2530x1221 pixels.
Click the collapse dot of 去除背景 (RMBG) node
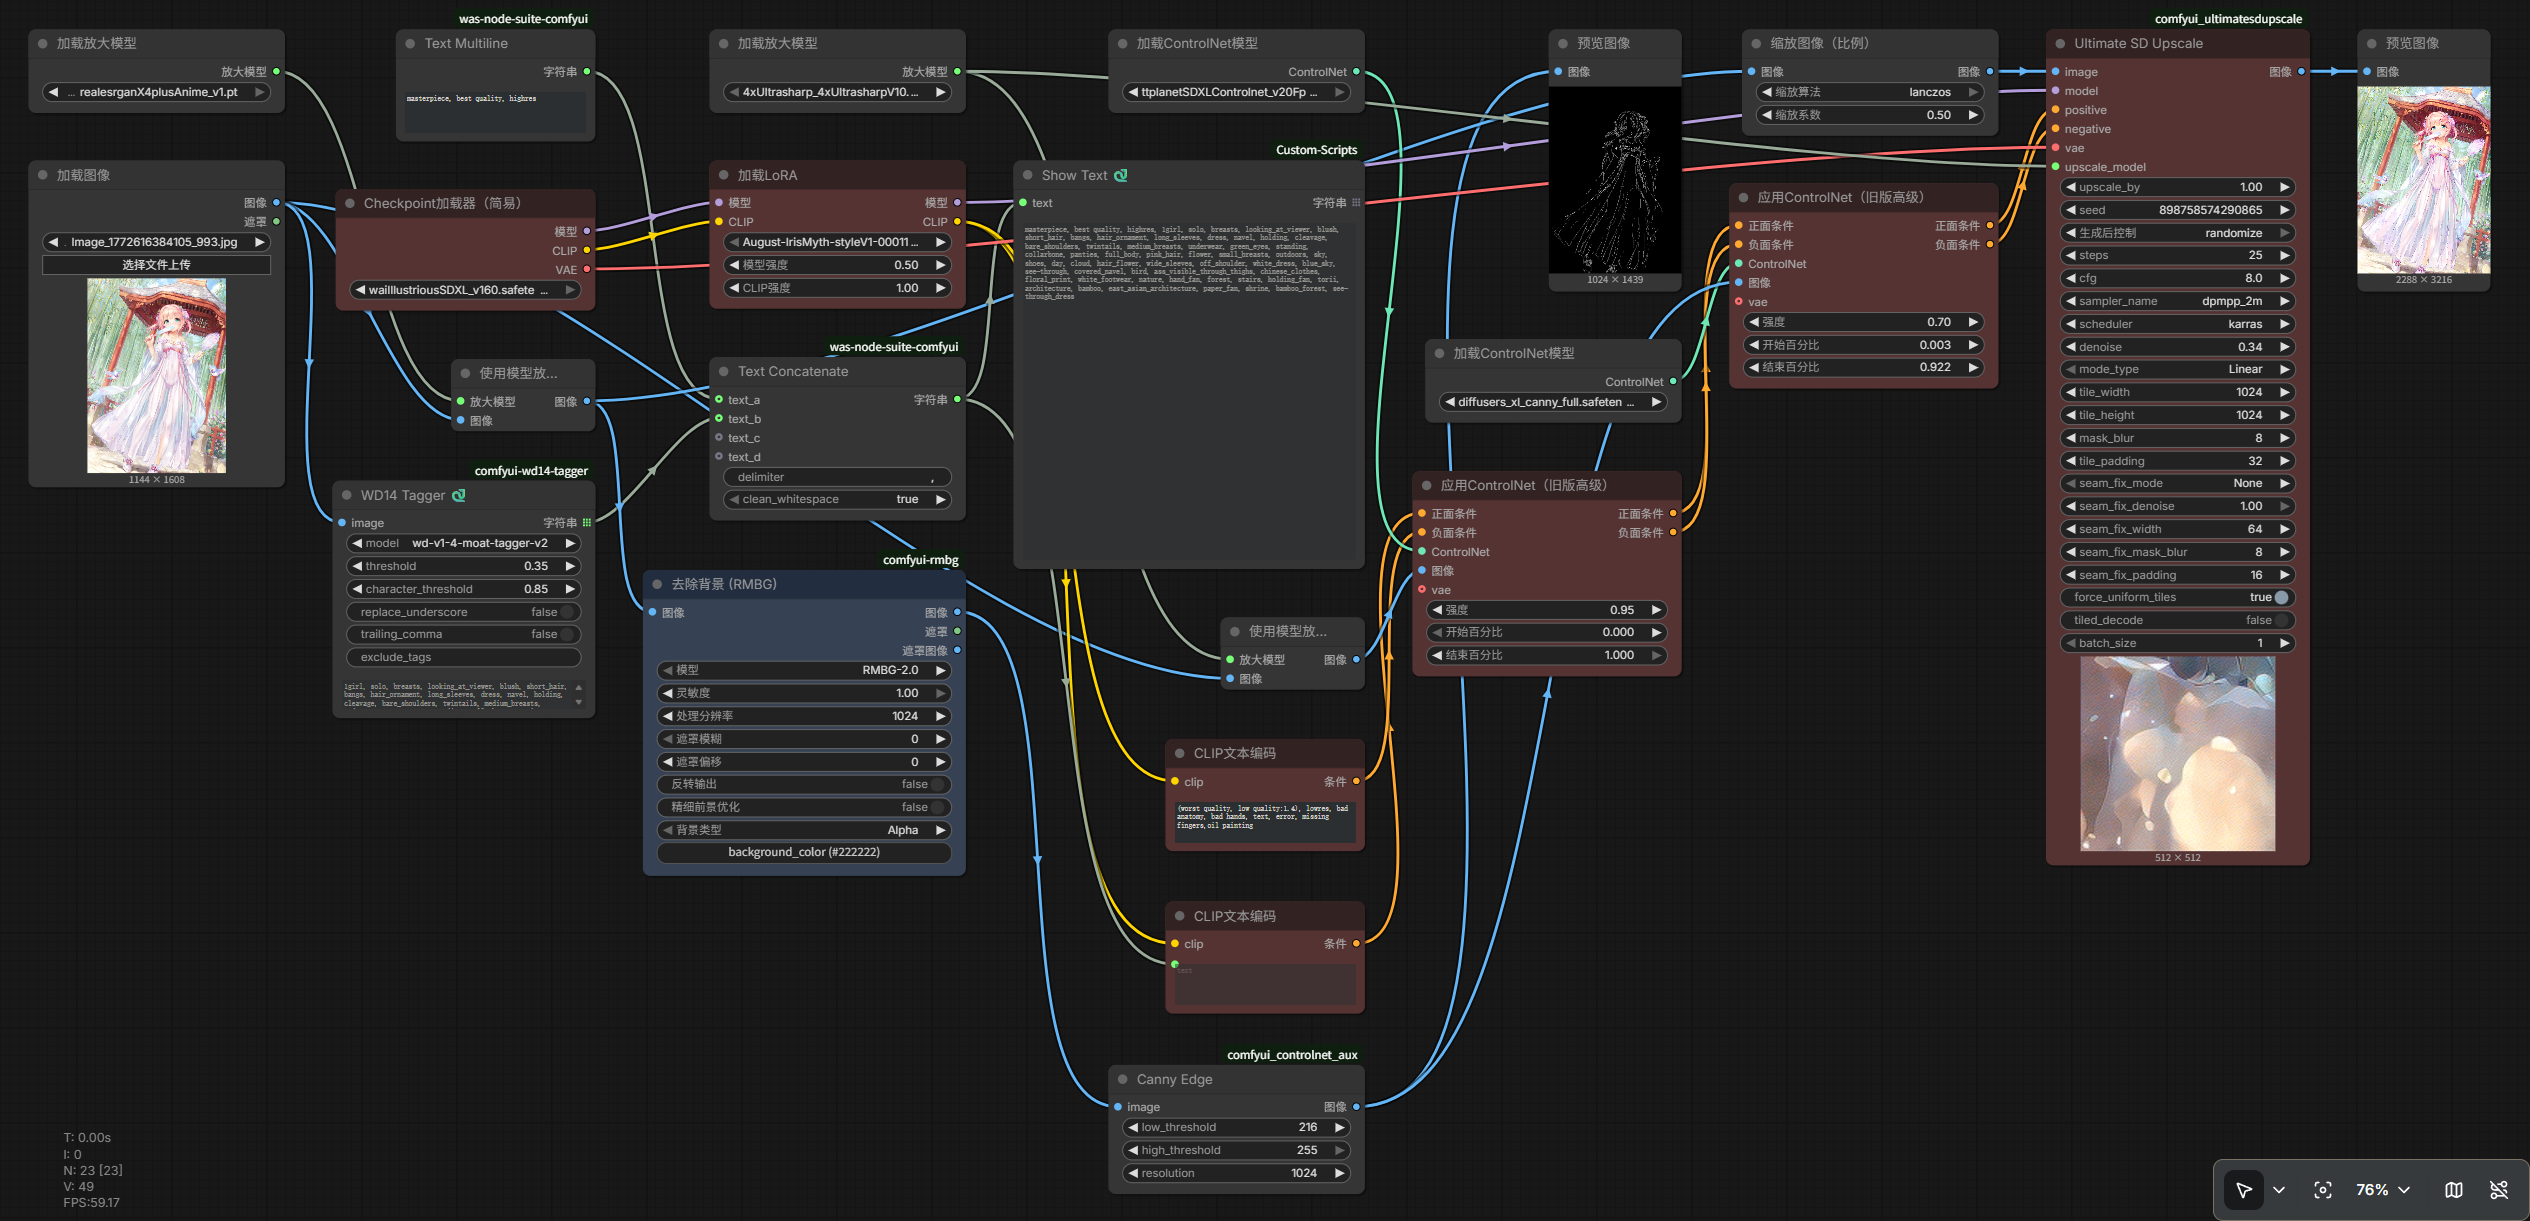(657, 584)
